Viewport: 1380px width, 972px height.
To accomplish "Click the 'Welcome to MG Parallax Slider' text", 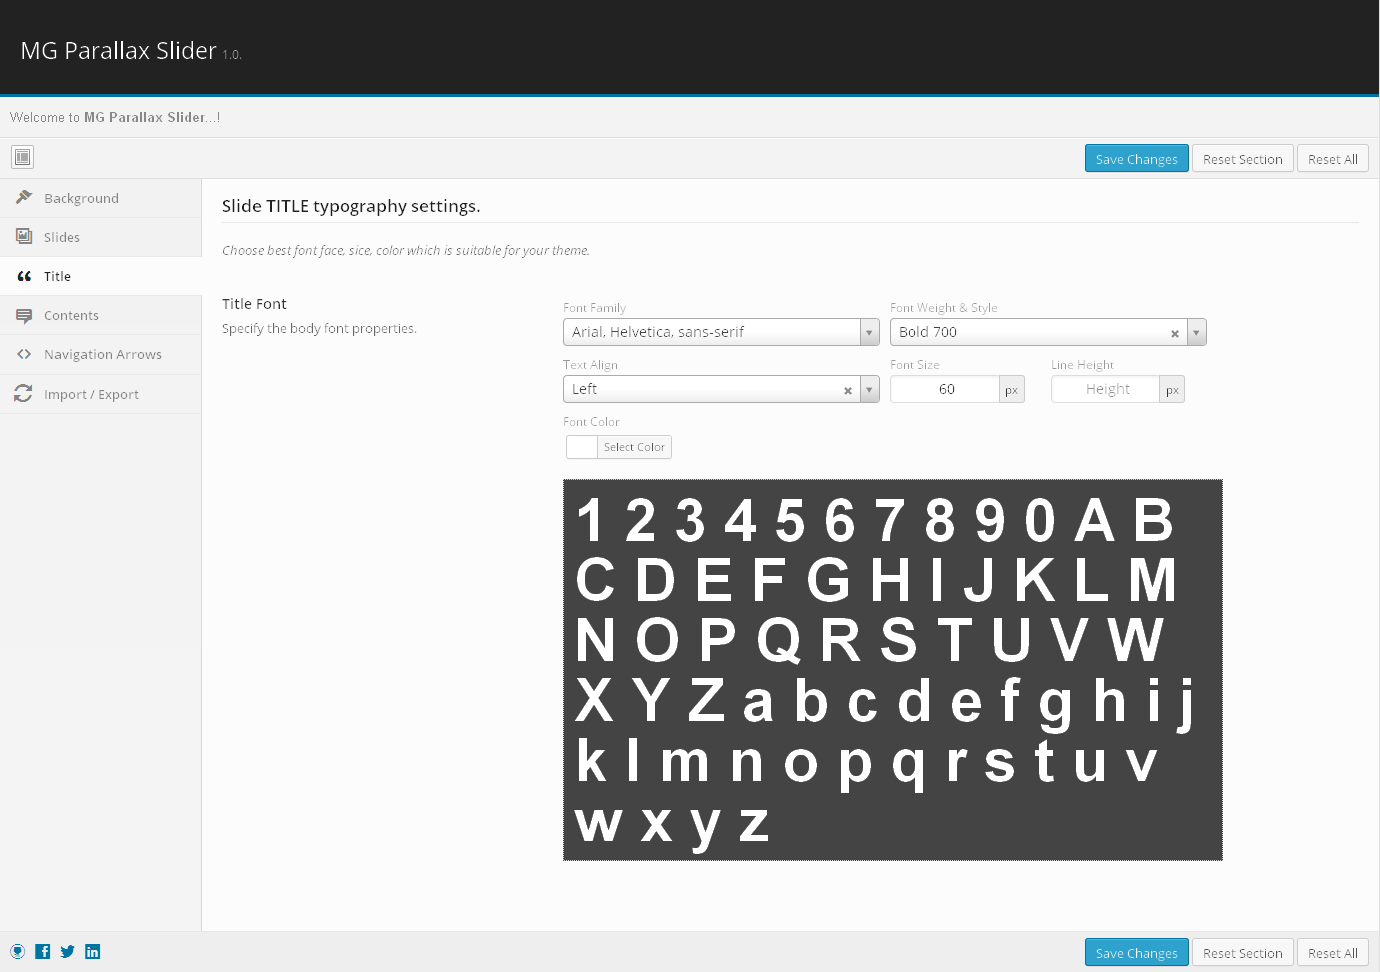I will [115, 117].
